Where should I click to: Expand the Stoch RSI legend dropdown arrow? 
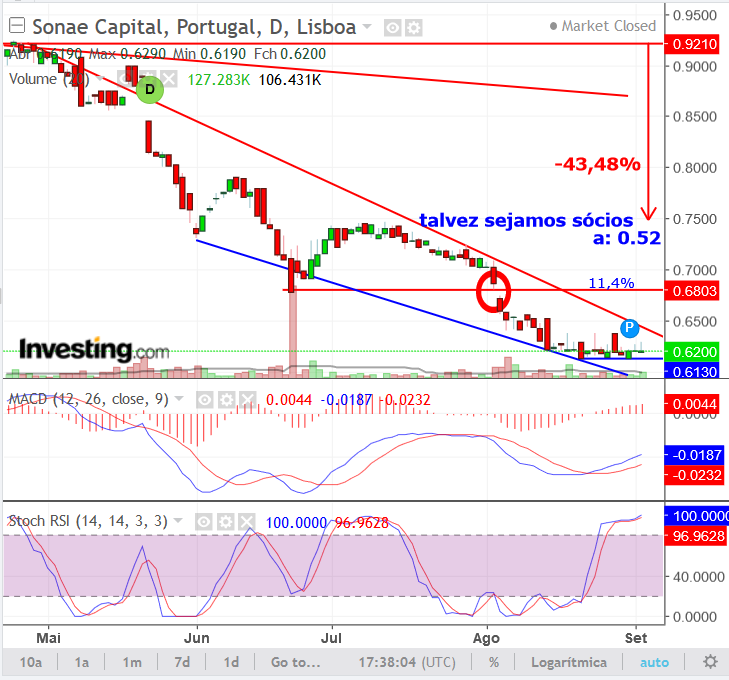tap(178, 521)
